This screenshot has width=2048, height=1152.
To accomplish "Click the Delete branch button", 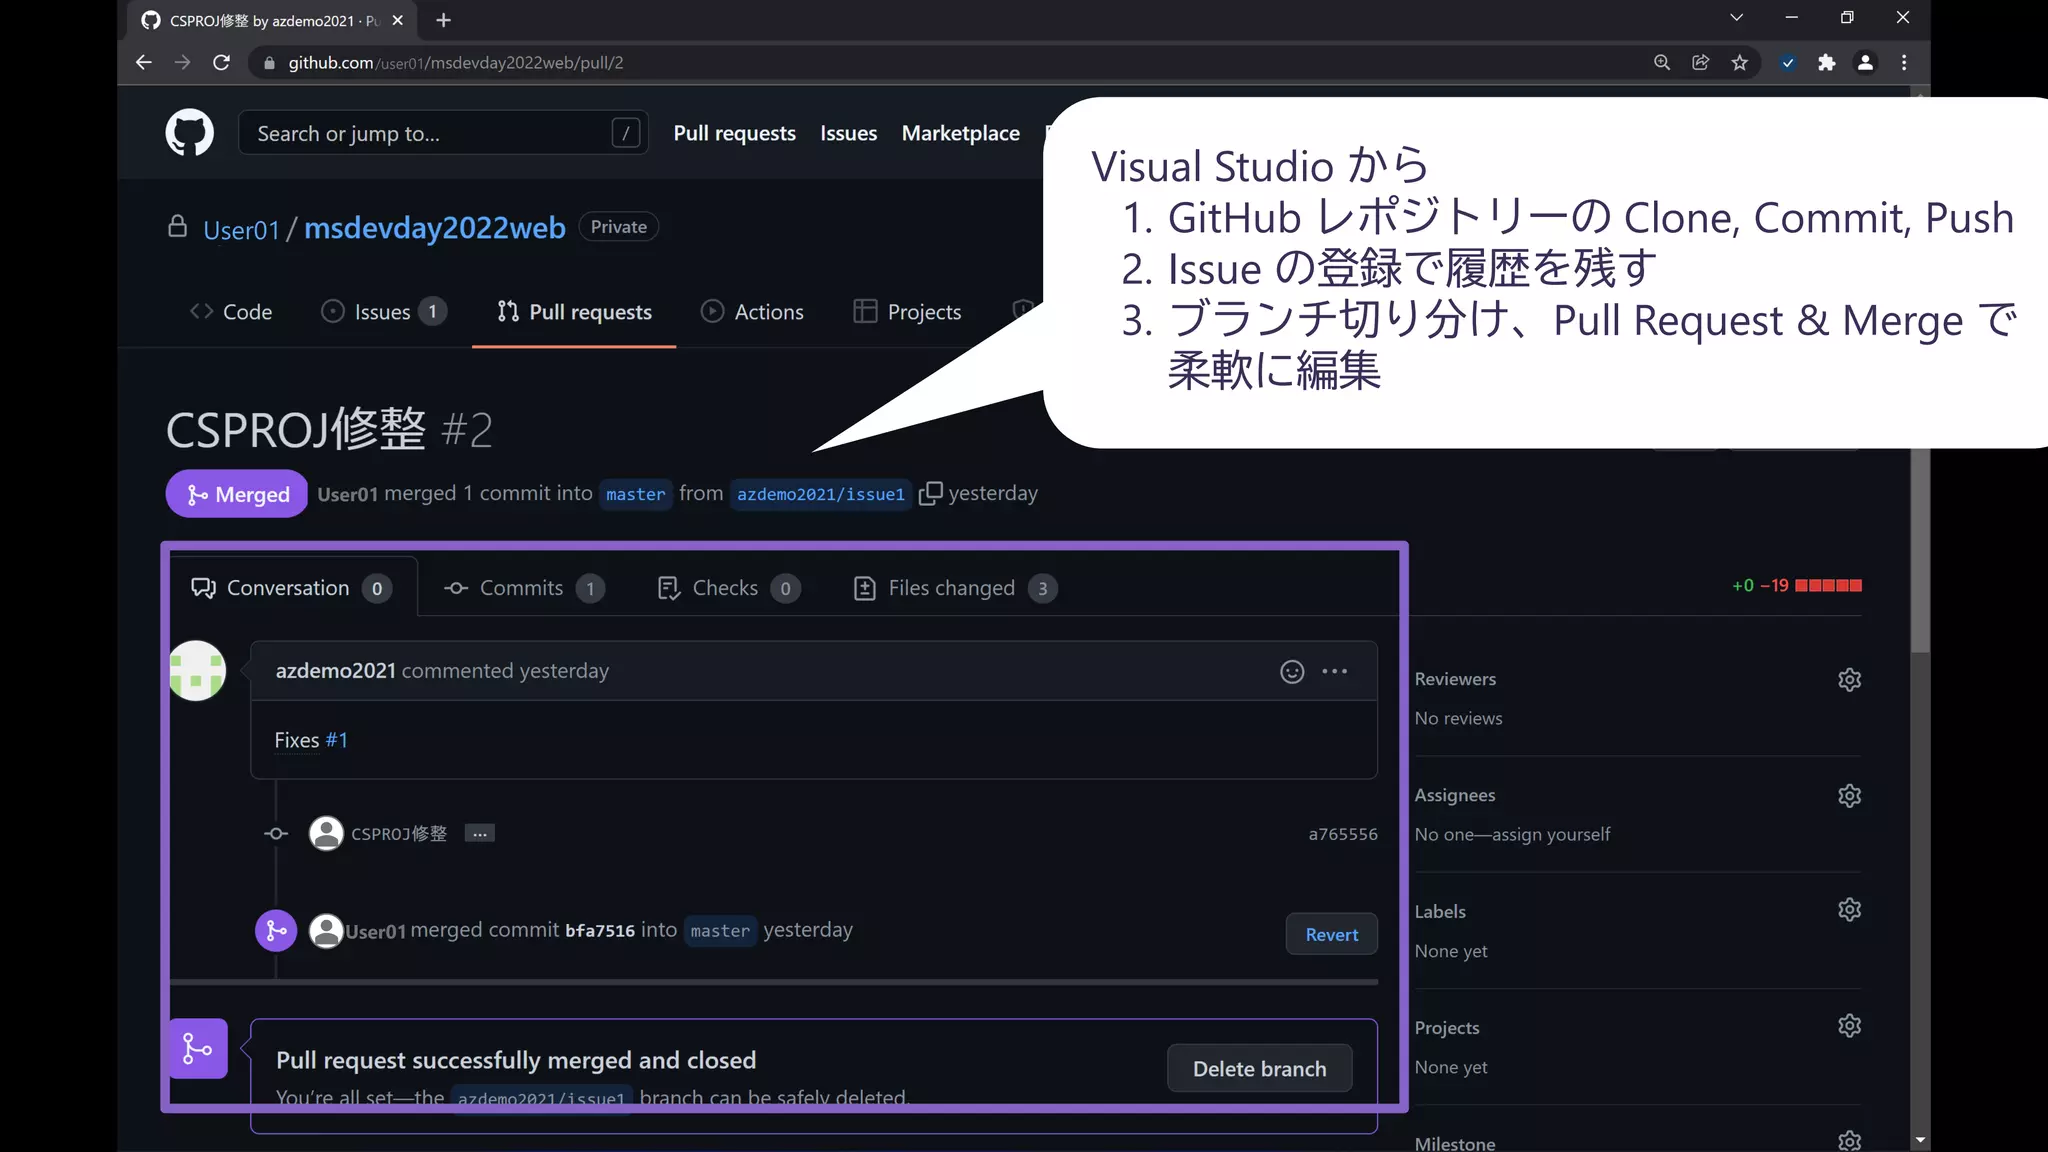I will pyautogui.click(x=1259, y=1069).
